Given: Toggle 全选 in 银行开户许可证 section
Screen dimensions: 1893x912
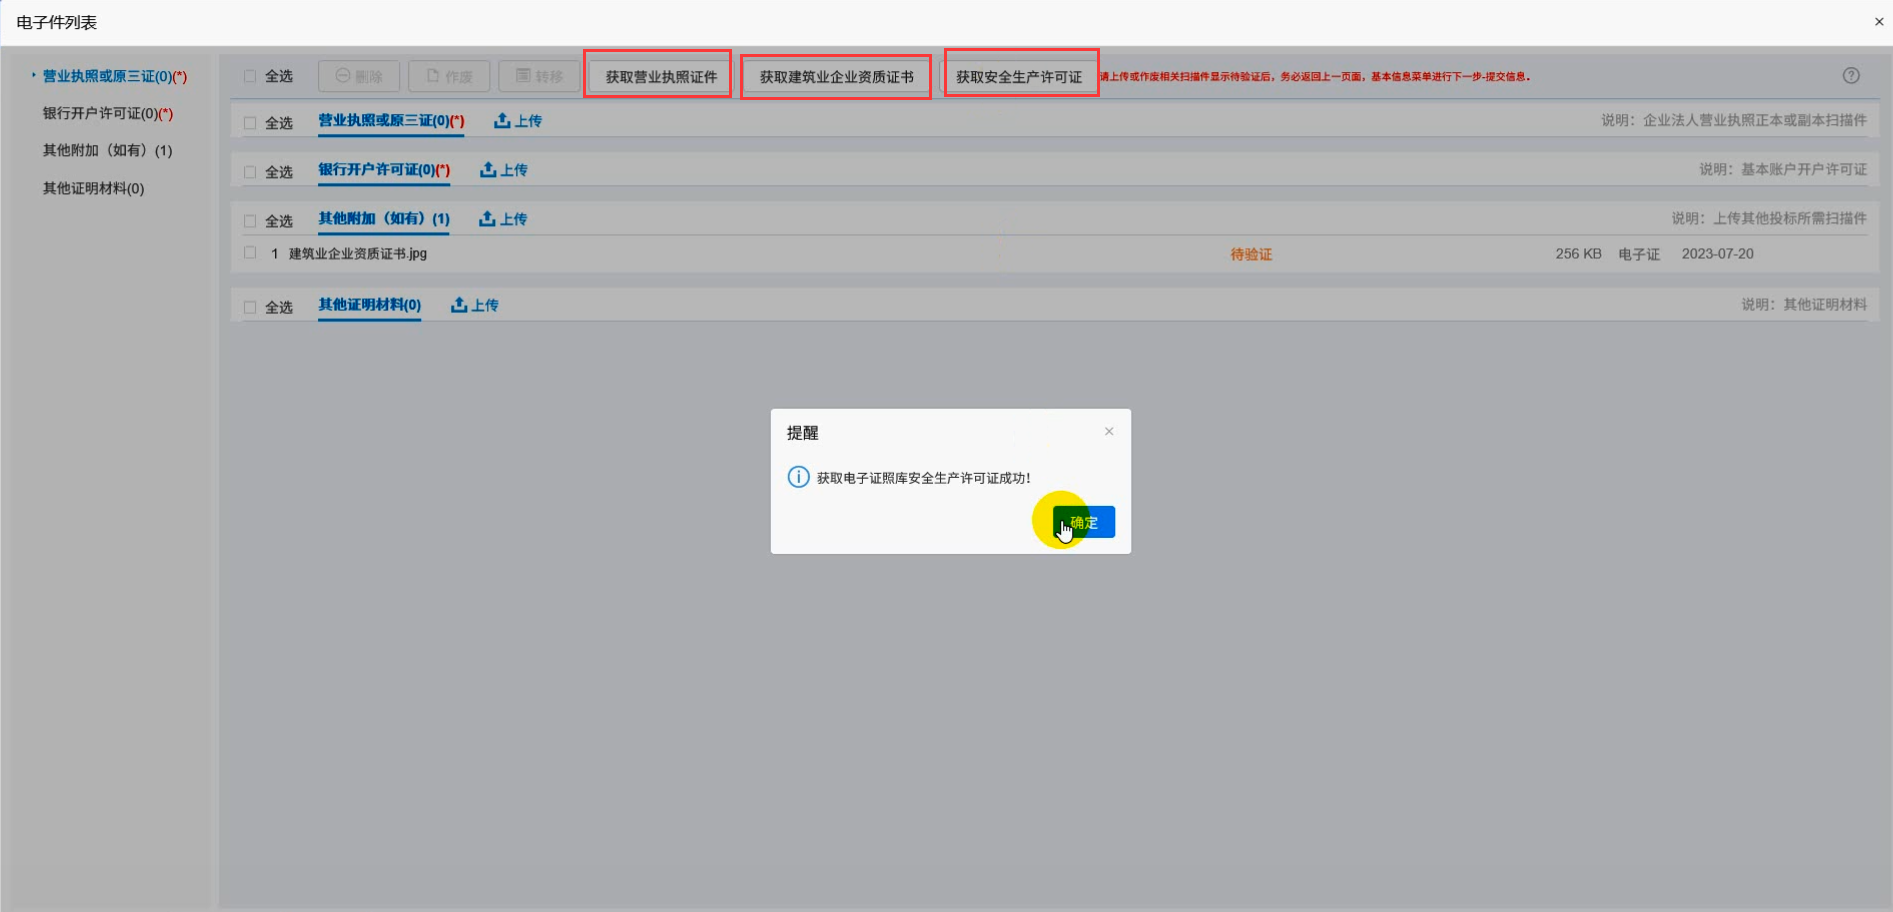Looking at the screenshot, I should click(x=250, y=172).
